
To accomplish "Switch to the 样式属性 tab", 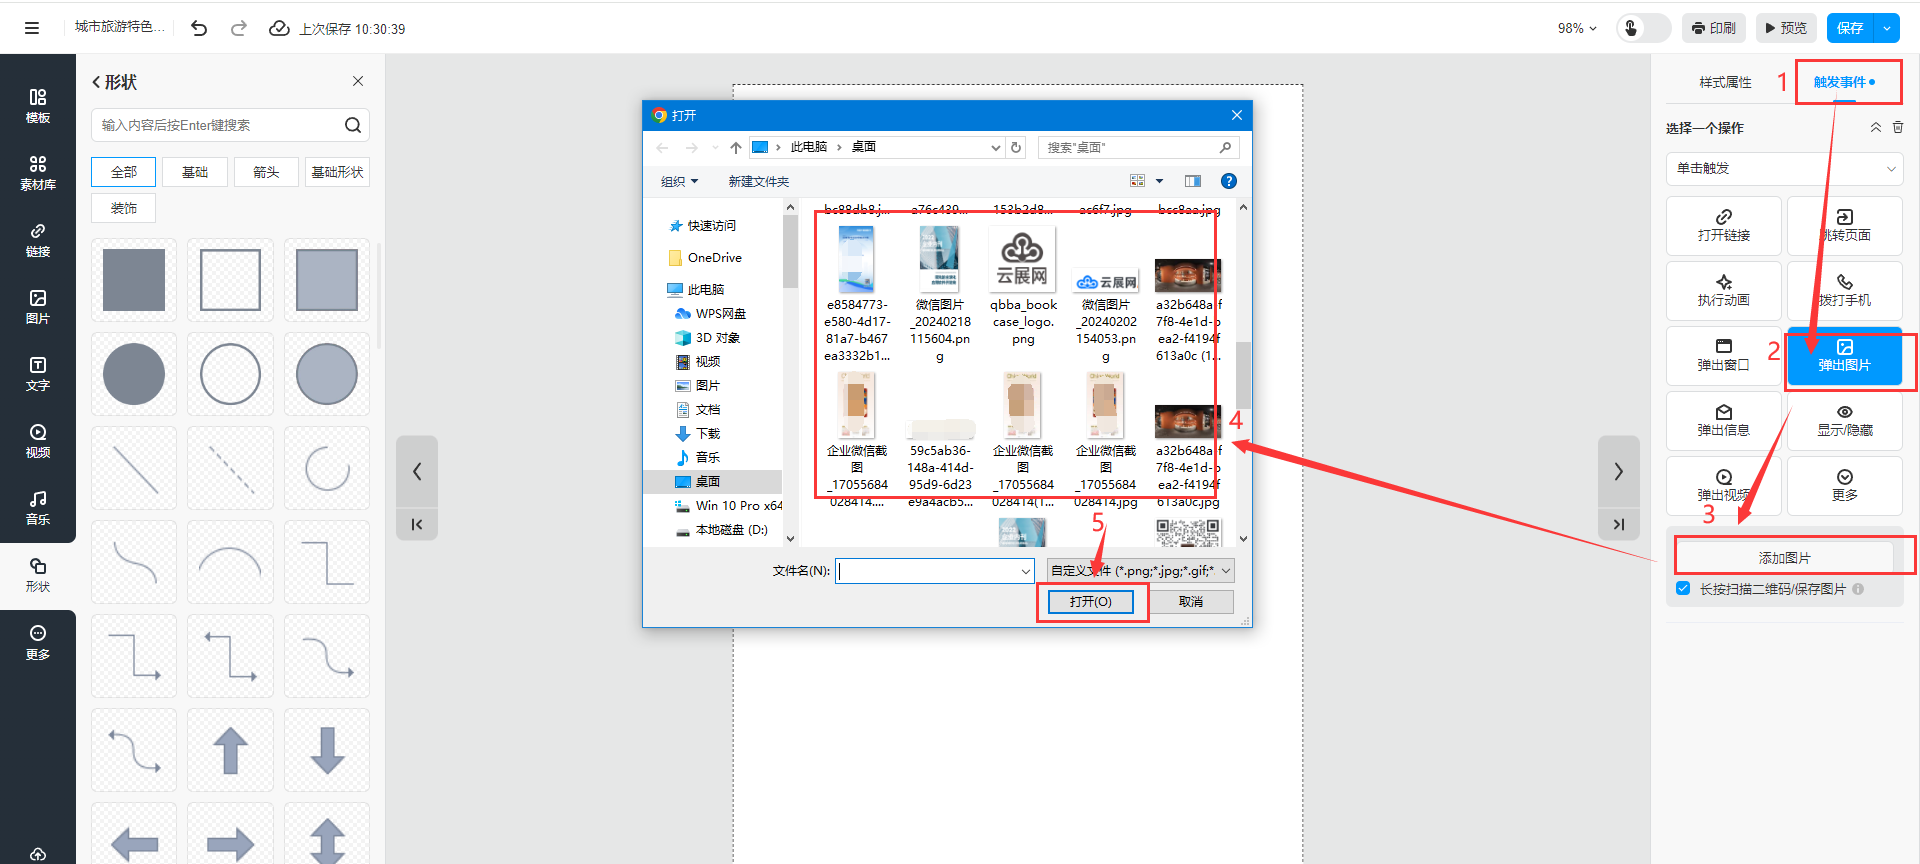I will tap(1725, 82).
